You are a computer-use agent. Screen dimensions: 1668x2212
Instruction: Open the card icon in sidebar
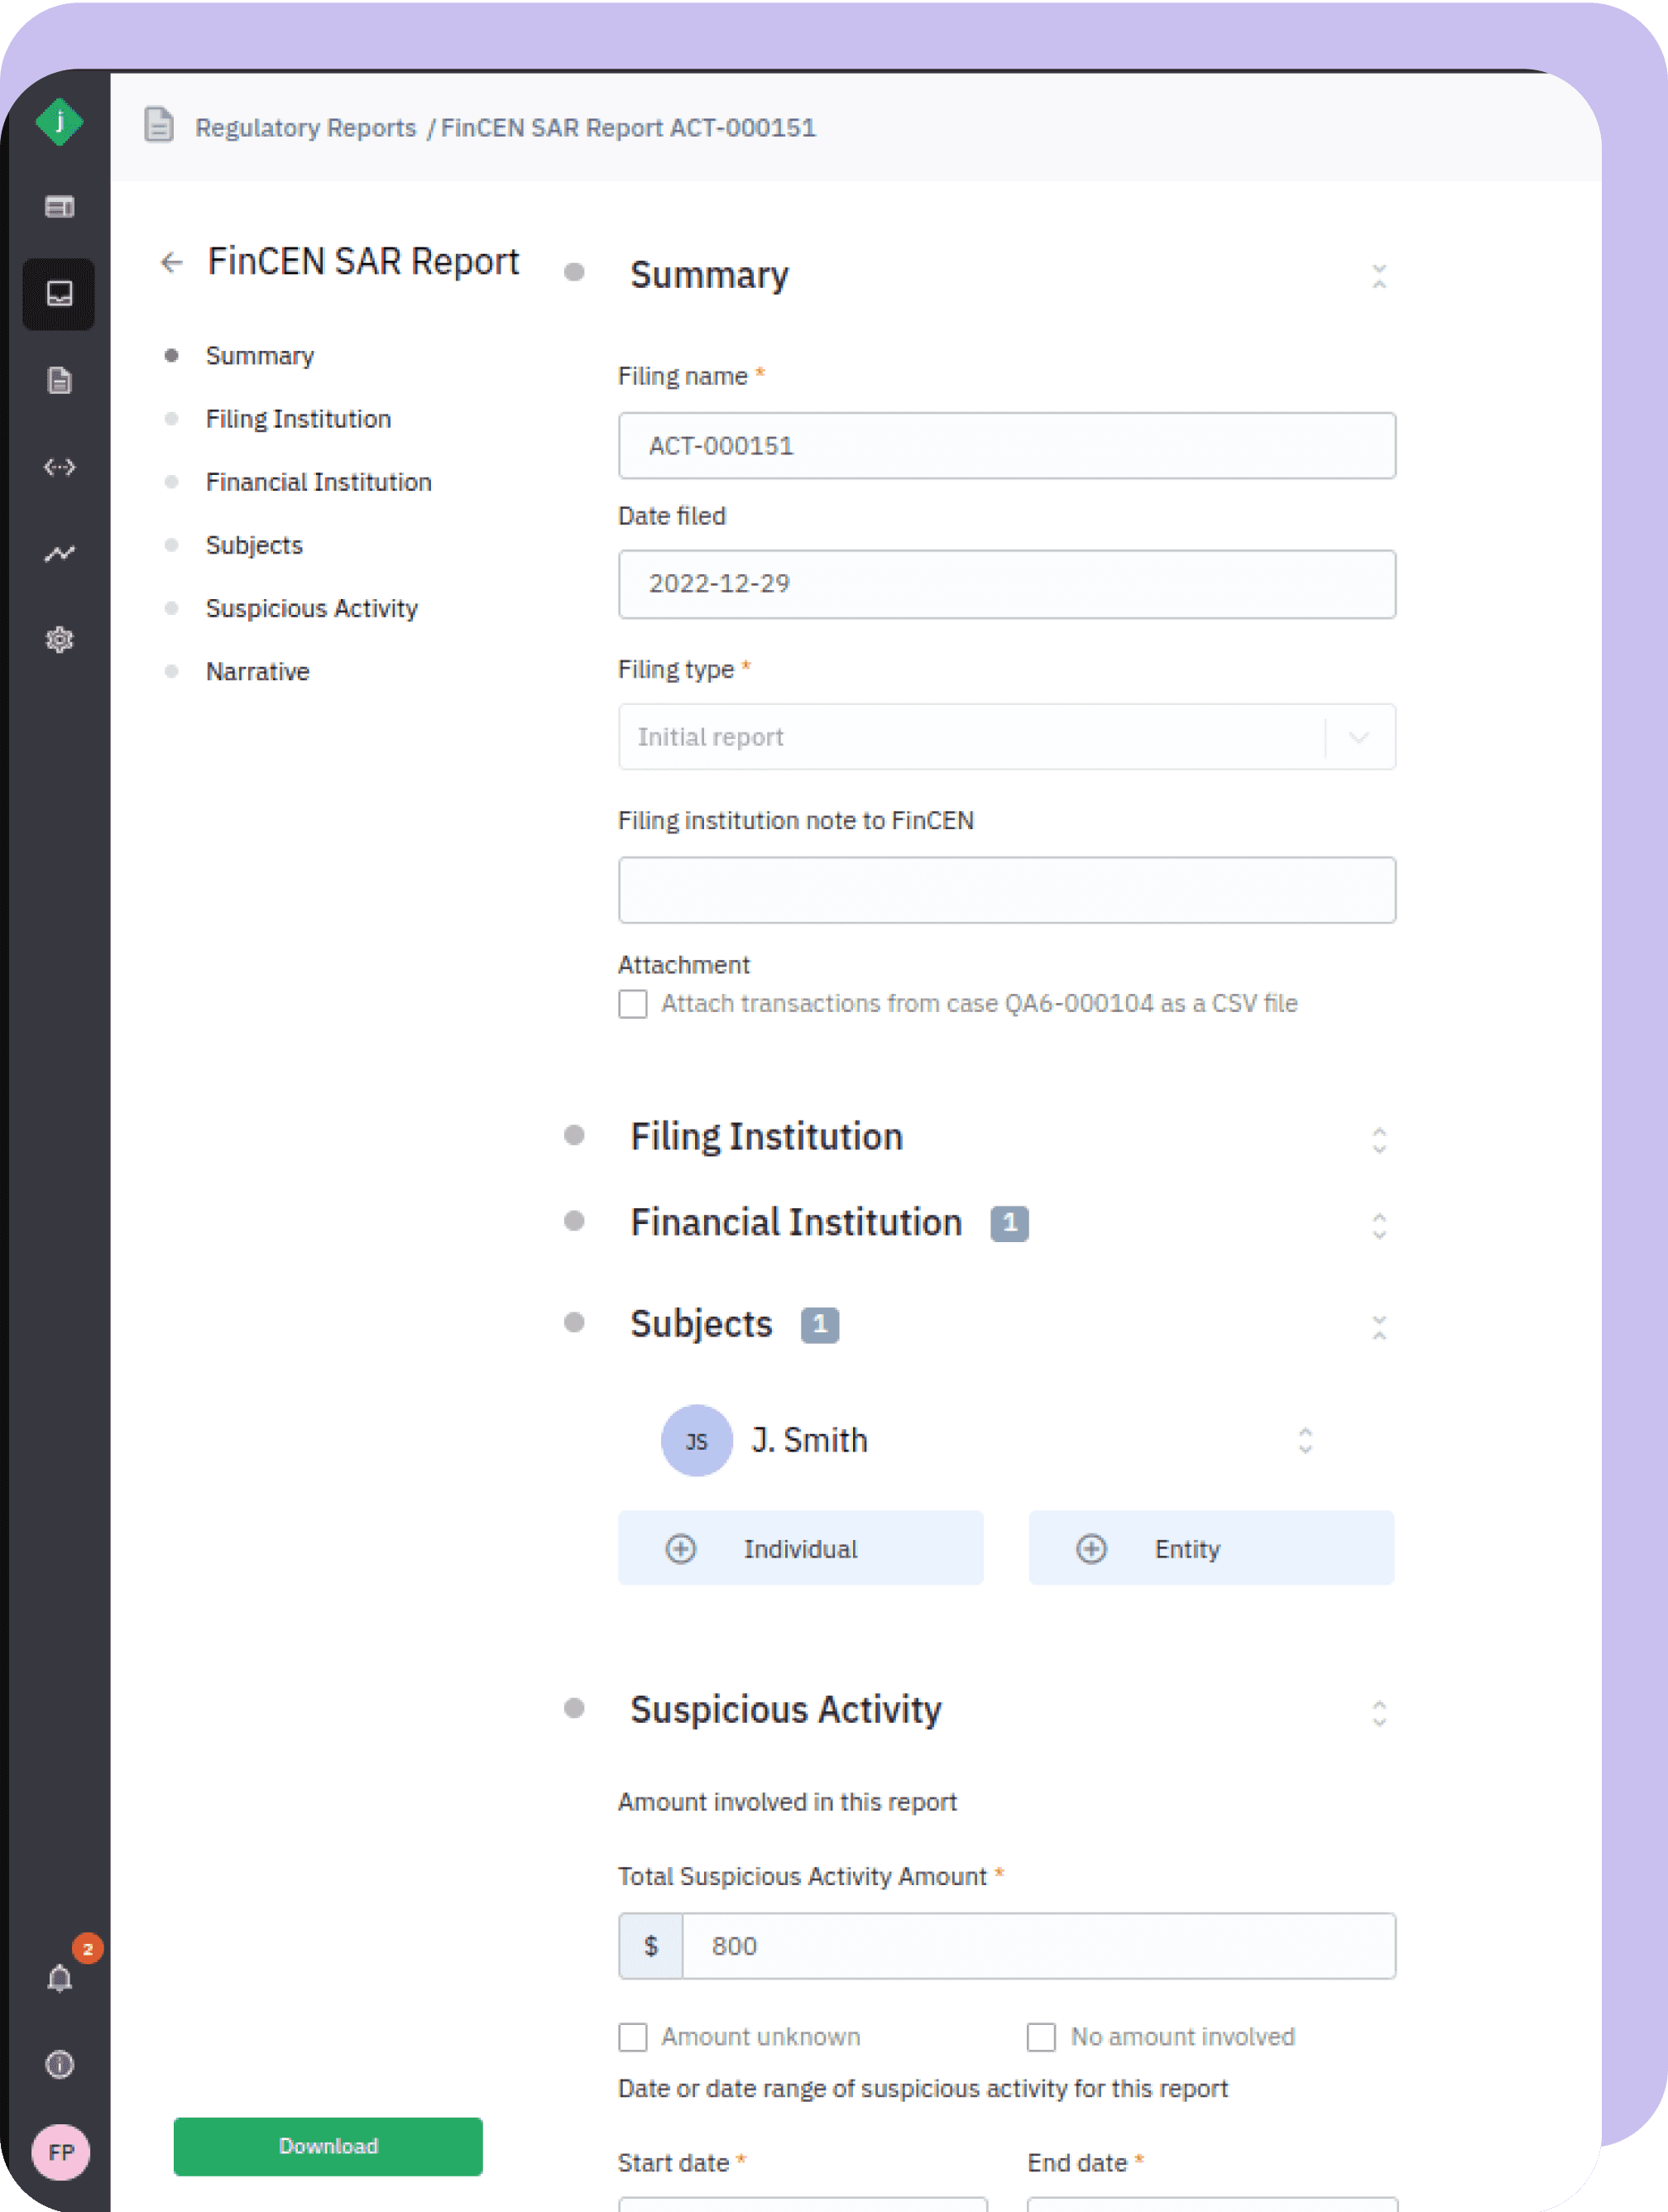coord(59,207)
